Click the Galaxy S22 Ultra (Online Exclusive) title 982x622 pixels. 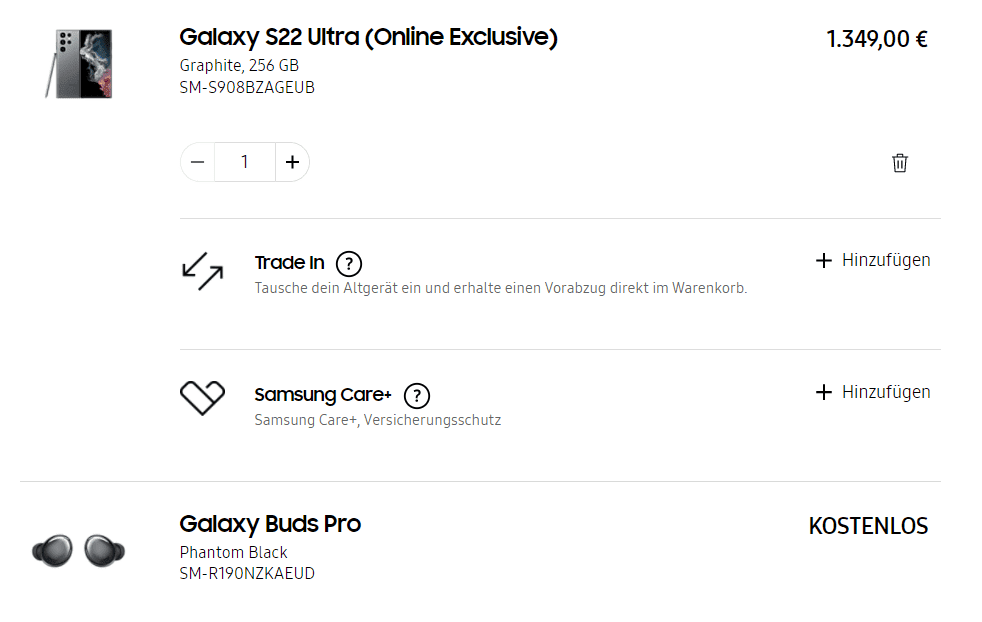coord(368,38)
